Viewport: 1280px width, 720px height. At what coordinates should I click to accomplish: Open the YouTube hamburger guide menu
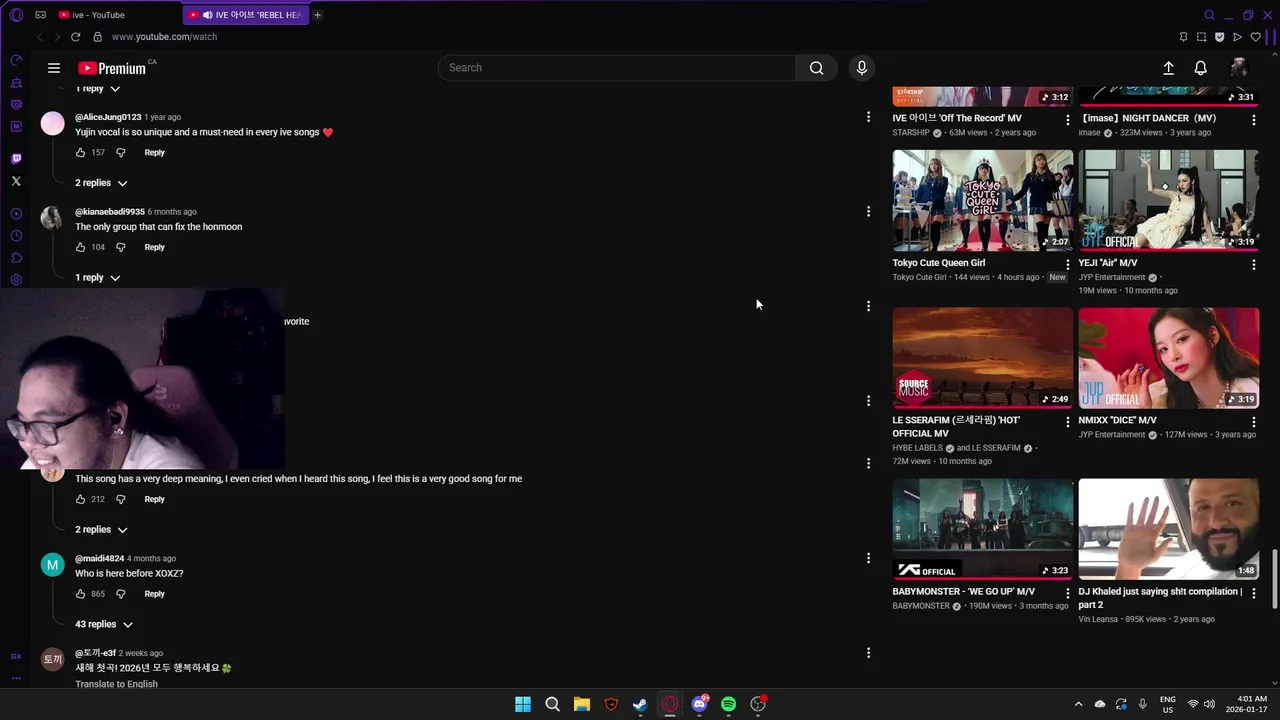coord(54,68)
